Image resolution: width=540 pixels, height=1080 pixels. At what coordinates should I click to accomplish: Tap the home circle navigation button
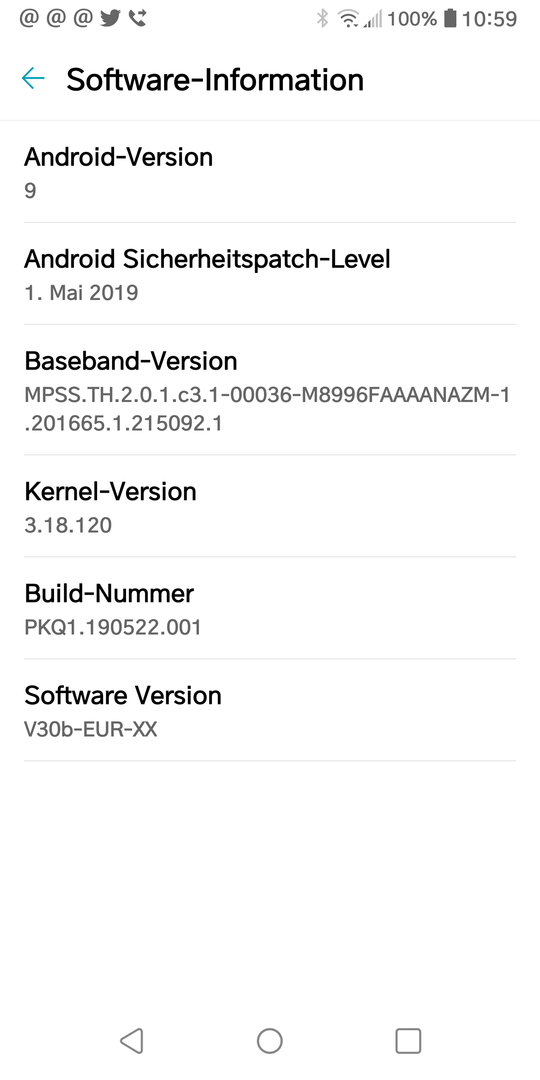[x=270, y=1041]
